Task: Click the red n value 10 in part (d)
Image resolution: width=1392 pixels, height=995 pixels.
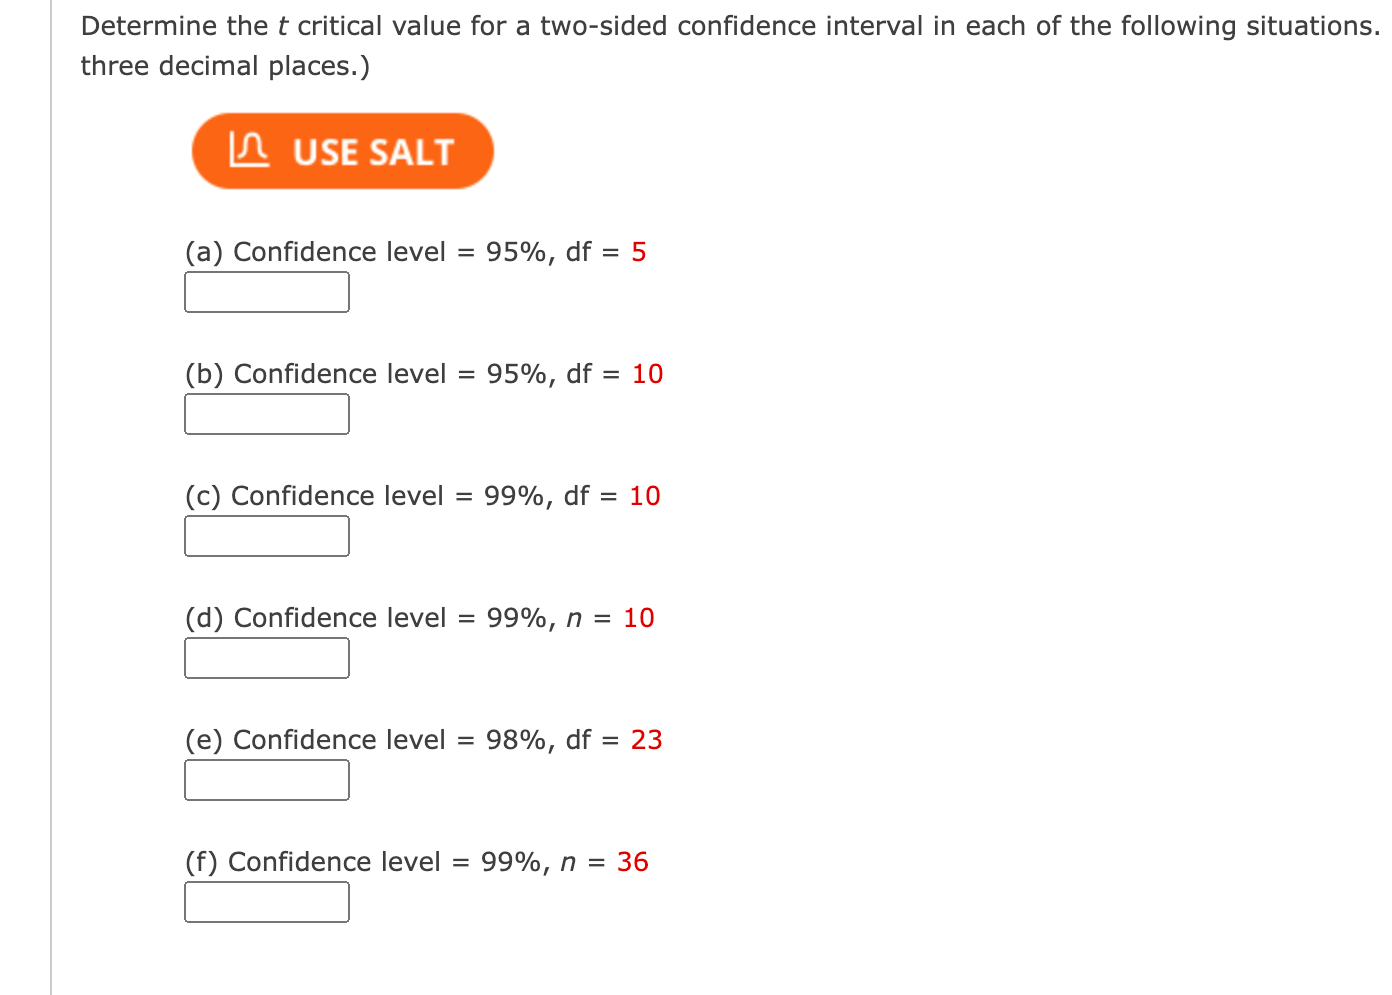Action: pos(640,618)
